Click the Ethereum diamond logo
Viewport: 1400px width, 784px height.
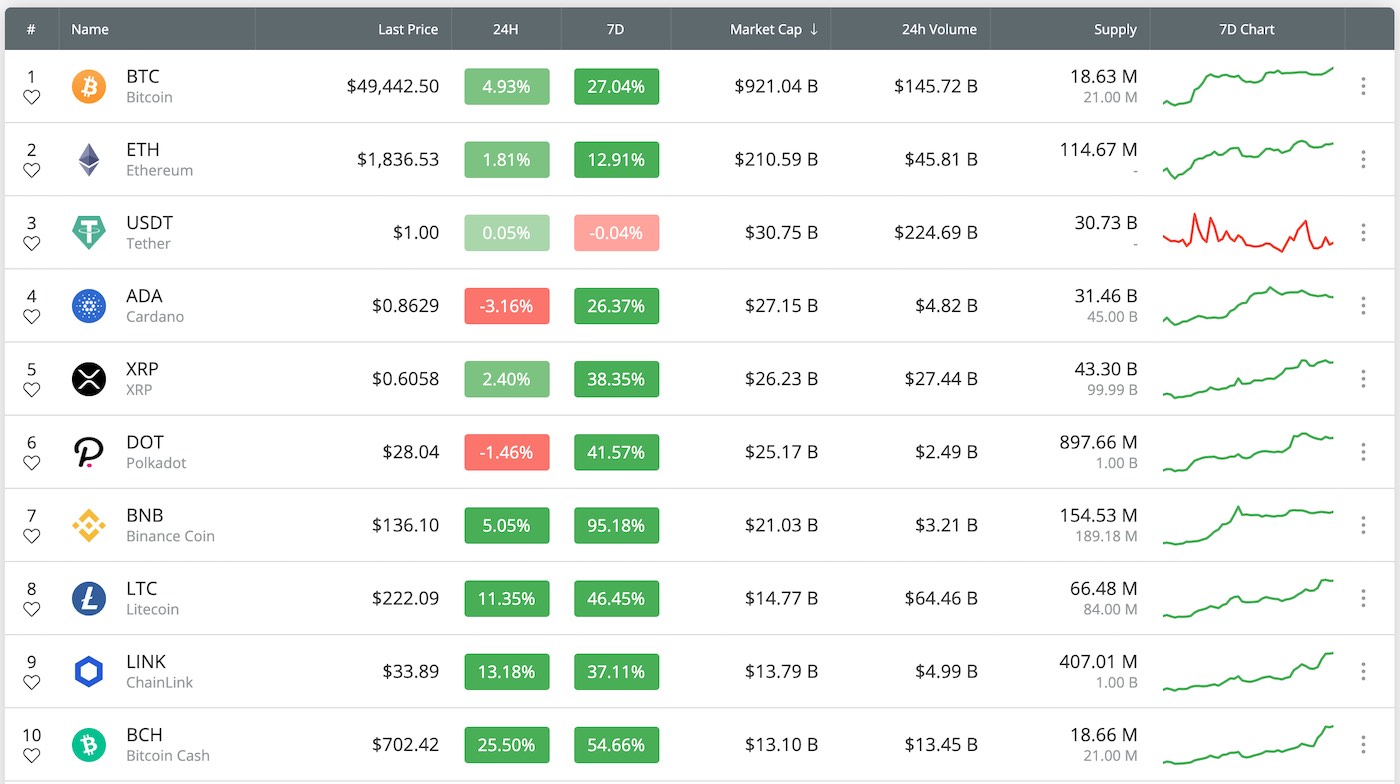[x=89, y=160]
